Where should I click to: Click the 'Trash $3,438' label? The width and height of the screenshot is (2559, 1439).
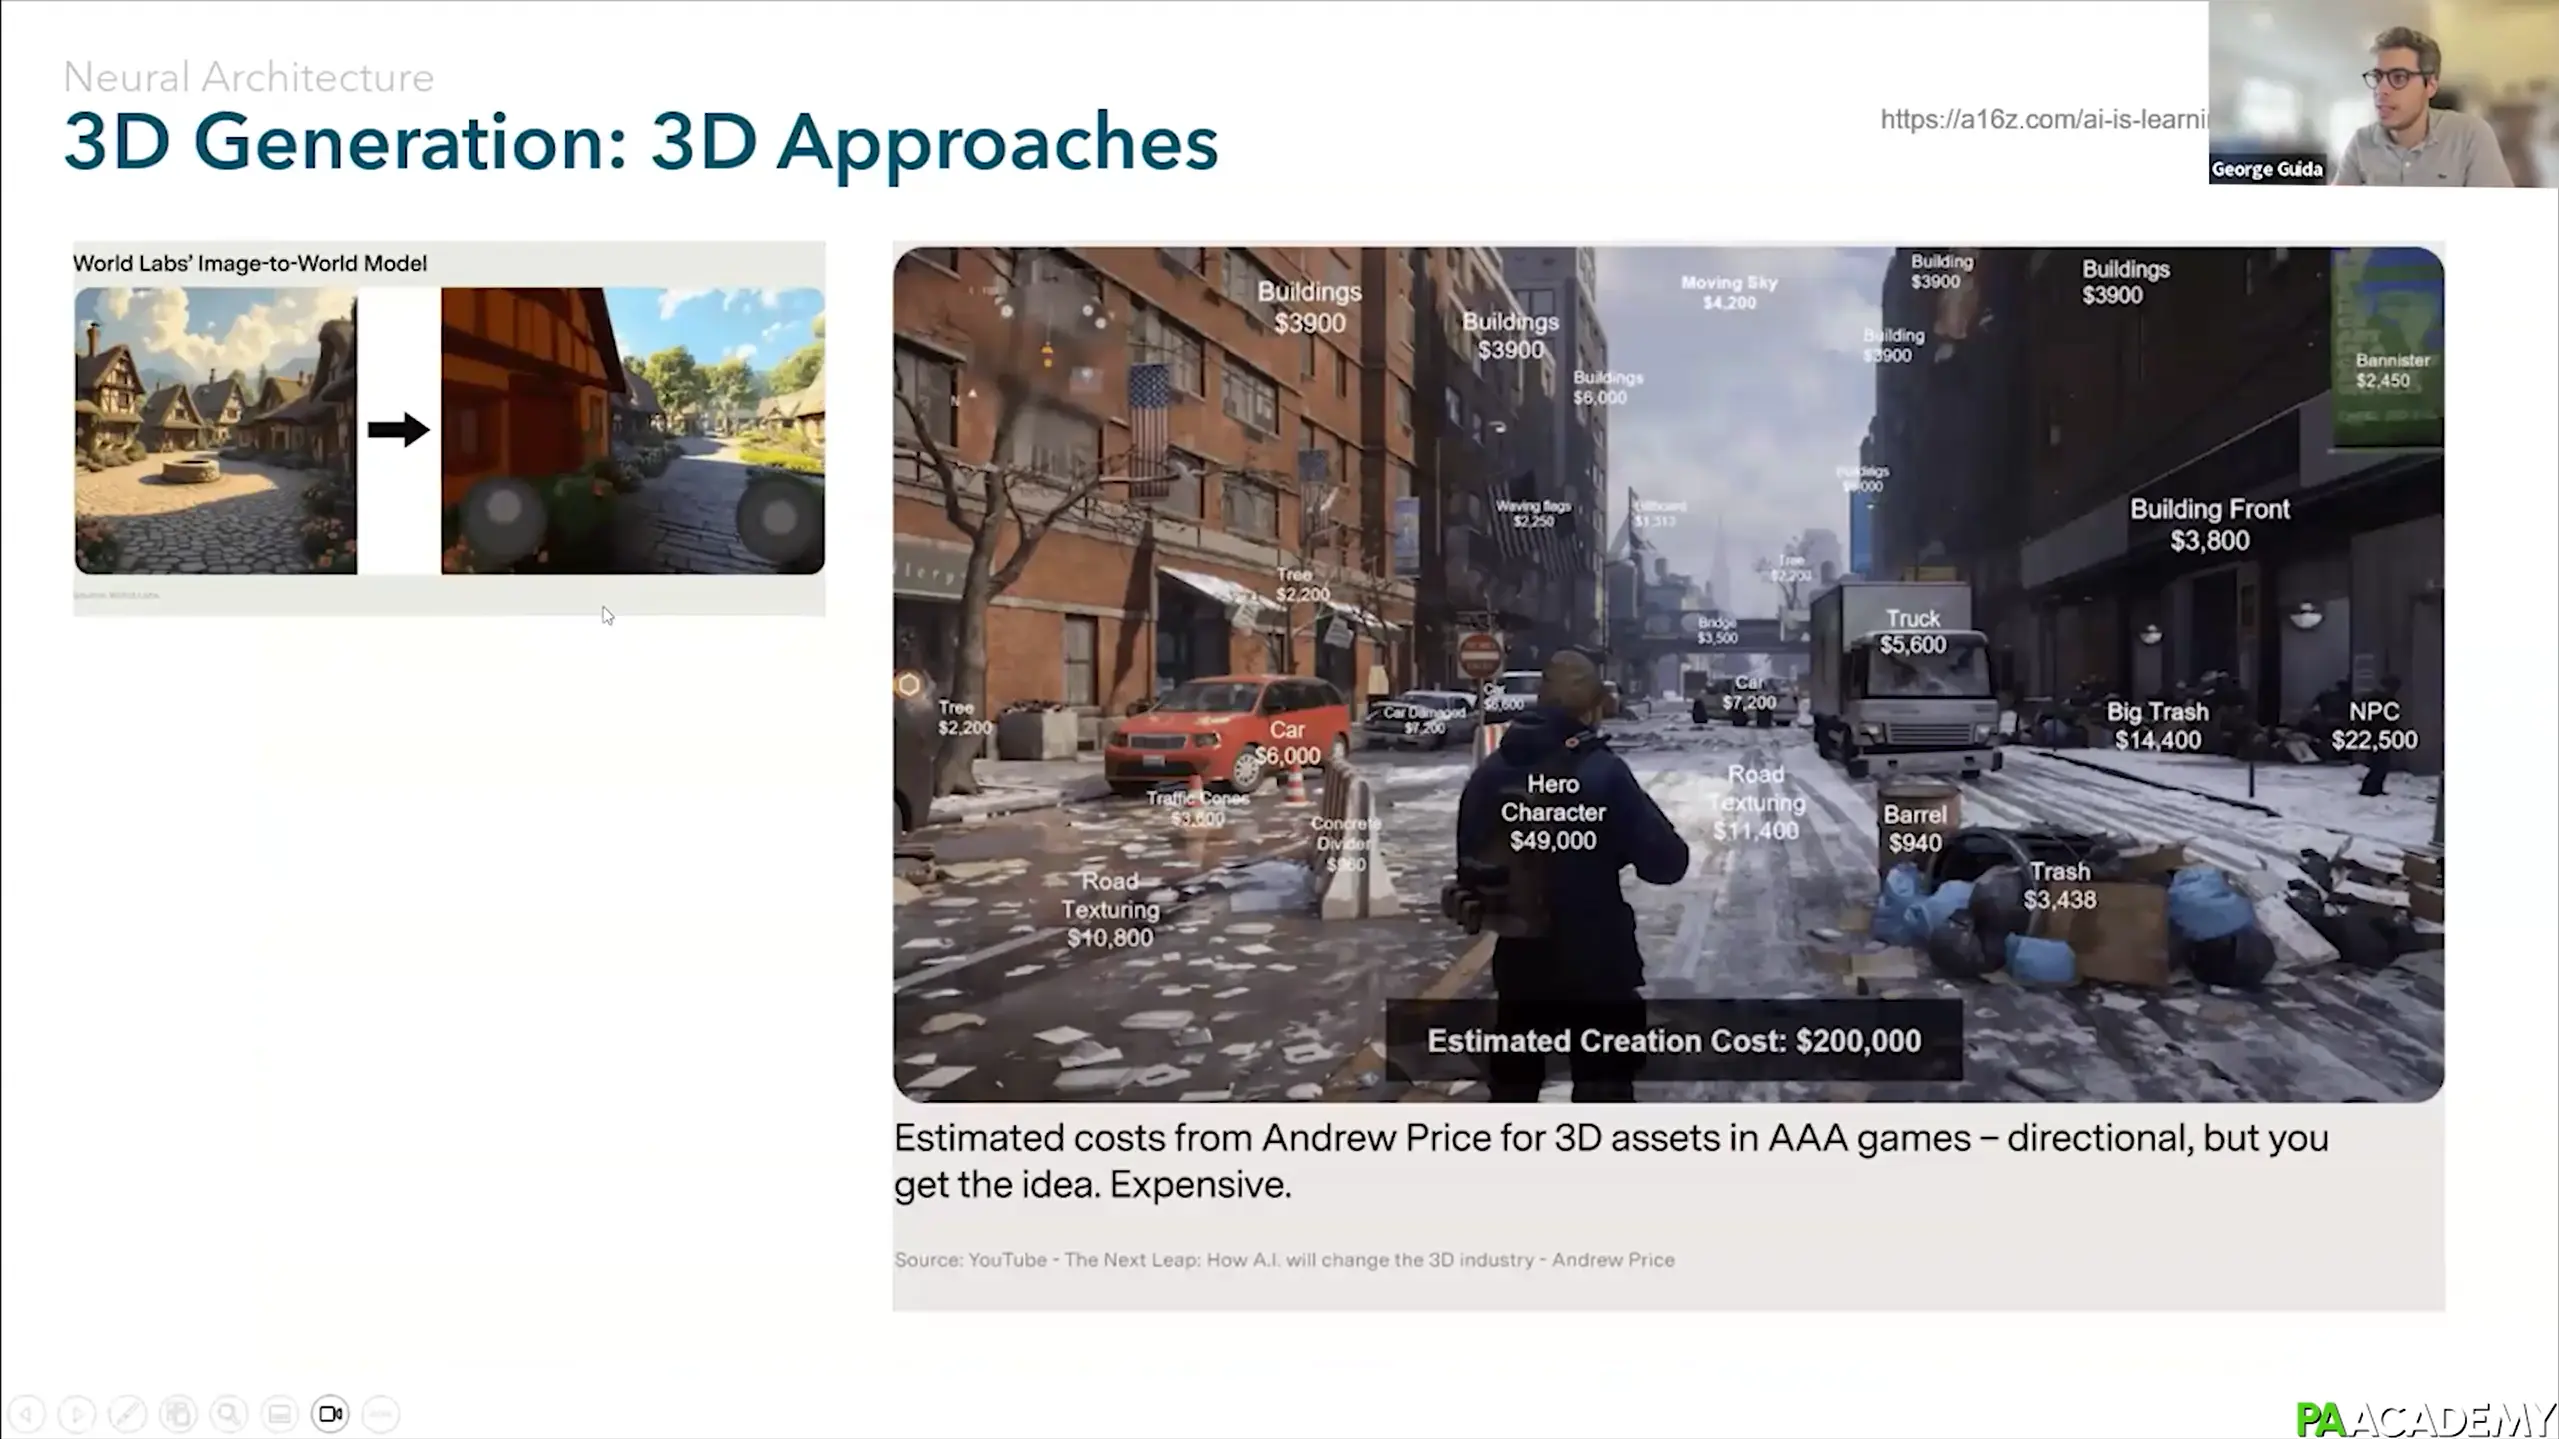click(2059, 885)
